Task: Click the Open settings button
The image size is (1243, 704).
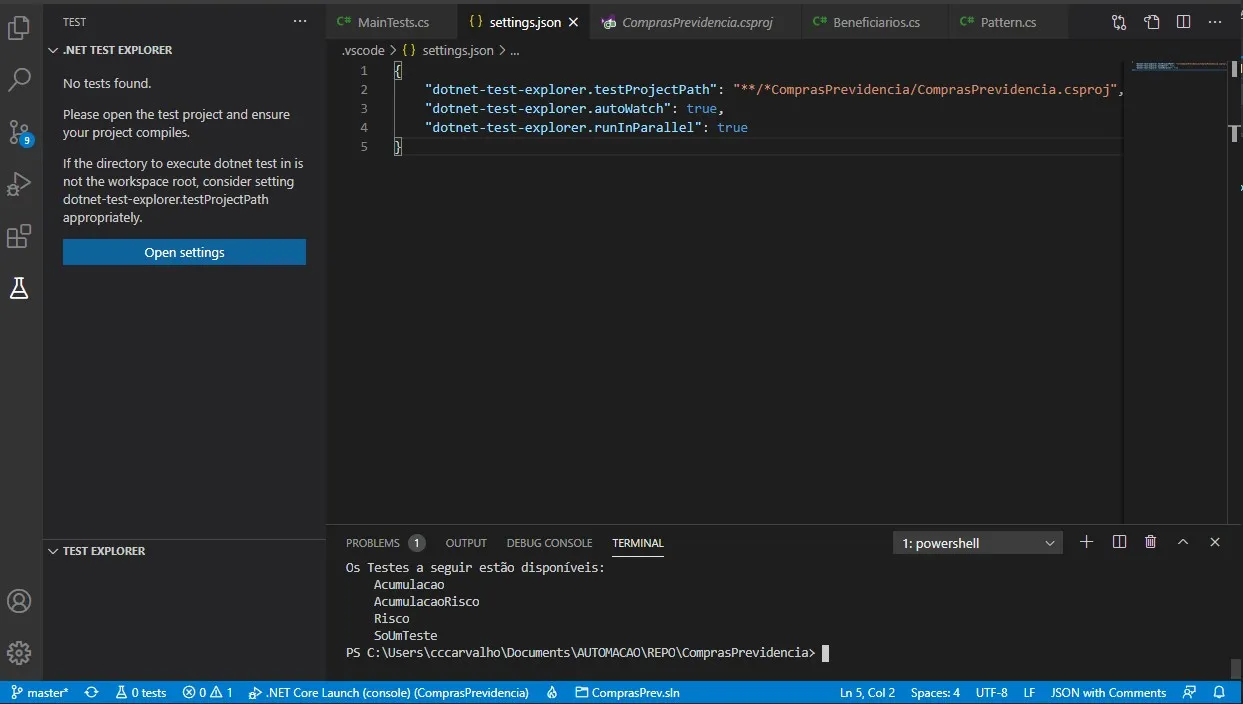Action: click(x=184, y=252)
